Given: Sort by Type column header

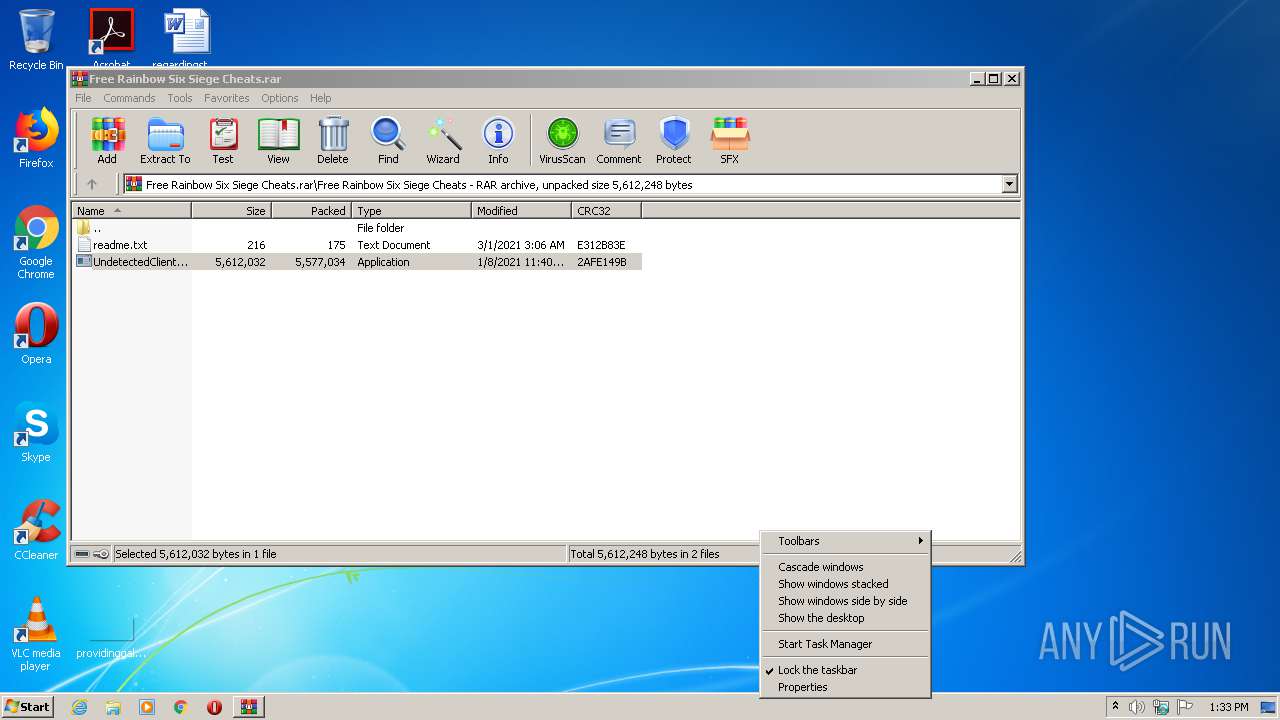Looking at the screenshot, I should click(411, 211).
